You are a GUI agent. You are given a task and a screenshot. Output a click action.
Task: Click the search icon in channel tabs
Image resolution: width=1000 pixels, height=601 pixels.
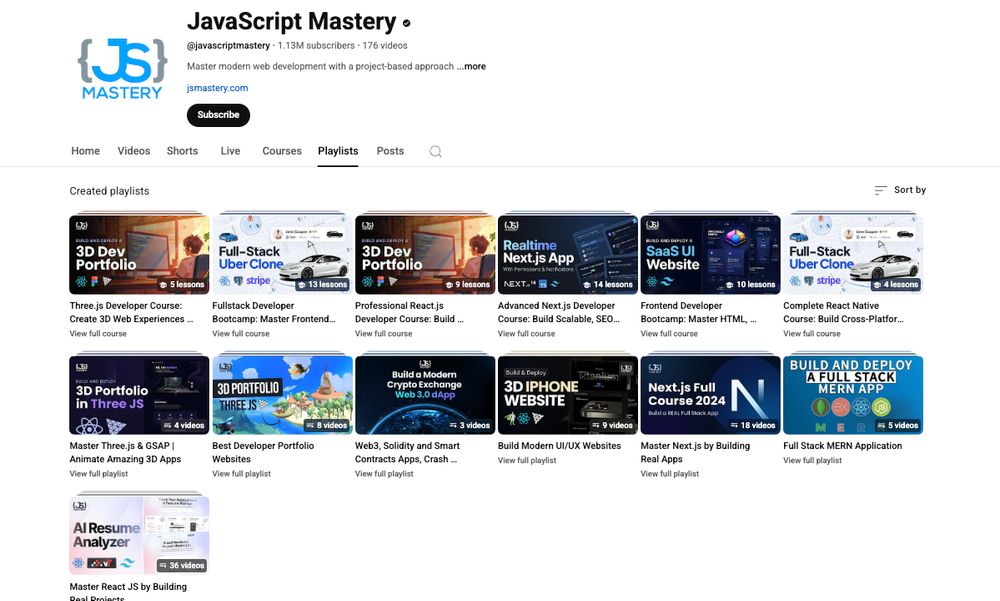pos(436,151)
